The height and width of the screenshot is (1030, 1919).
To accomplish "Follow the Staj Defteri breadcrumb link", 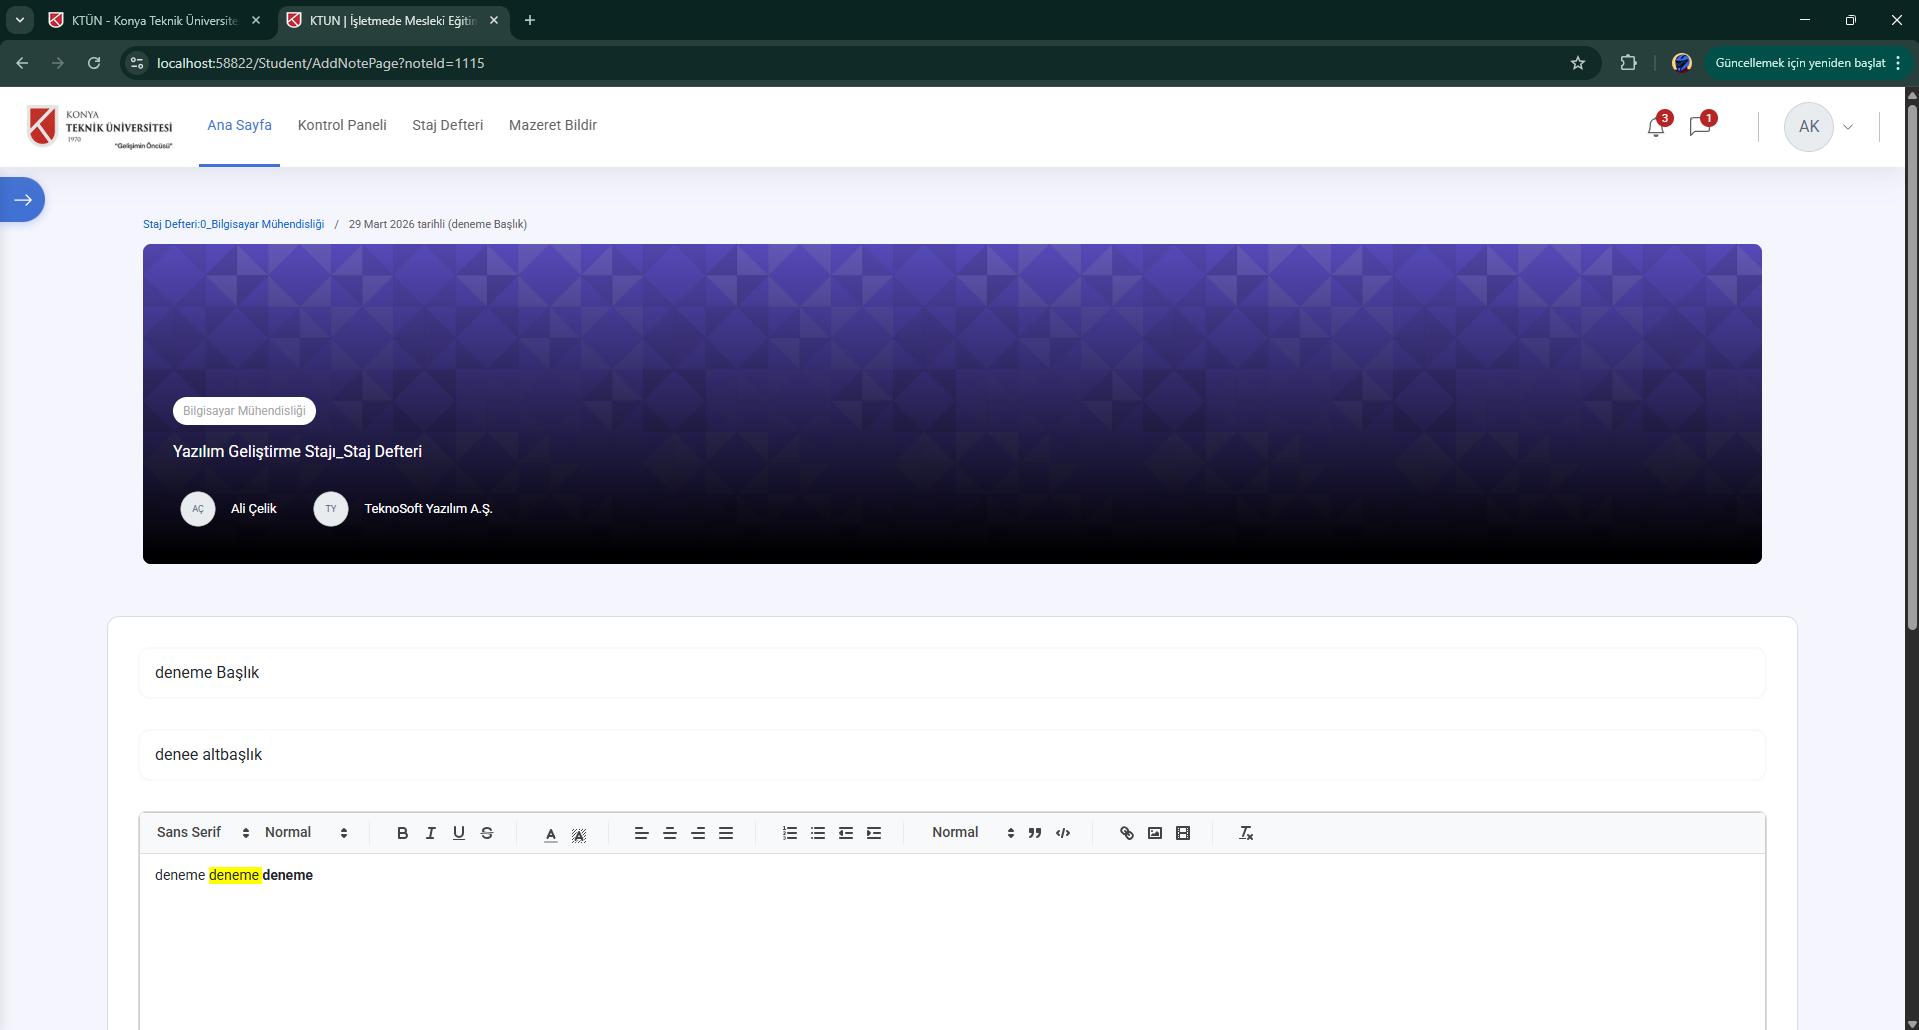I will click(x=233, y=224).
